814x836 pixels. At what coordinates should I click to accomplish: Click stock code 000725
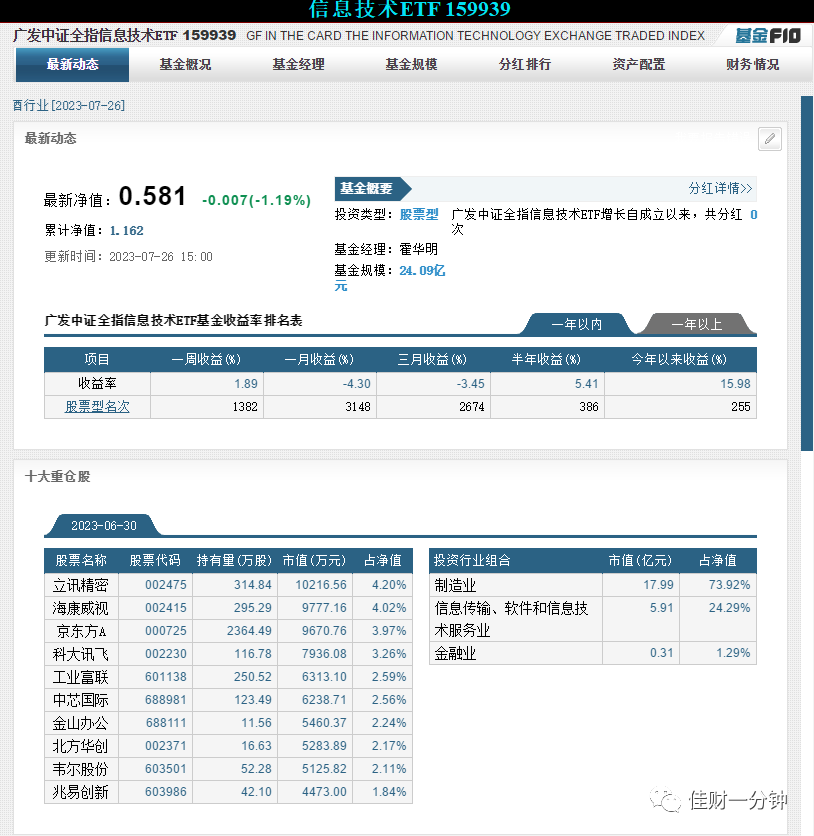pos(166,631)
